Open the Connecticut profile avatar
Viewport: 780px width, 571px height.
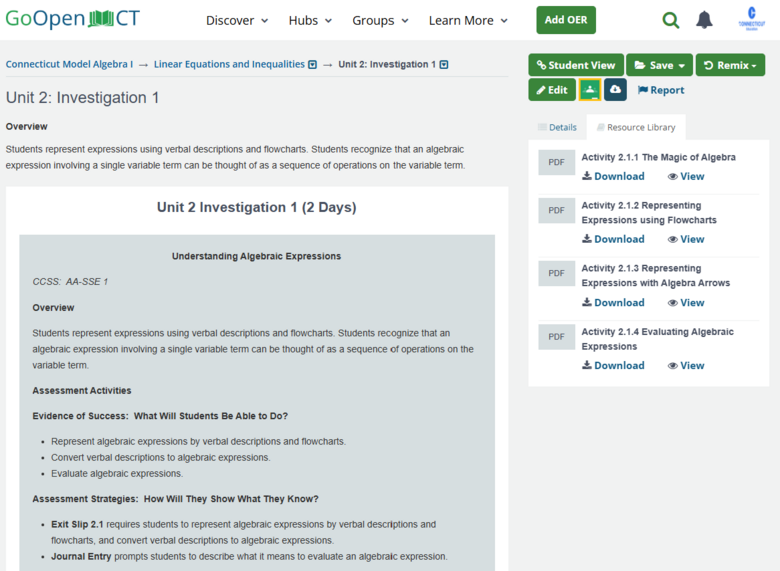[752, 19]
